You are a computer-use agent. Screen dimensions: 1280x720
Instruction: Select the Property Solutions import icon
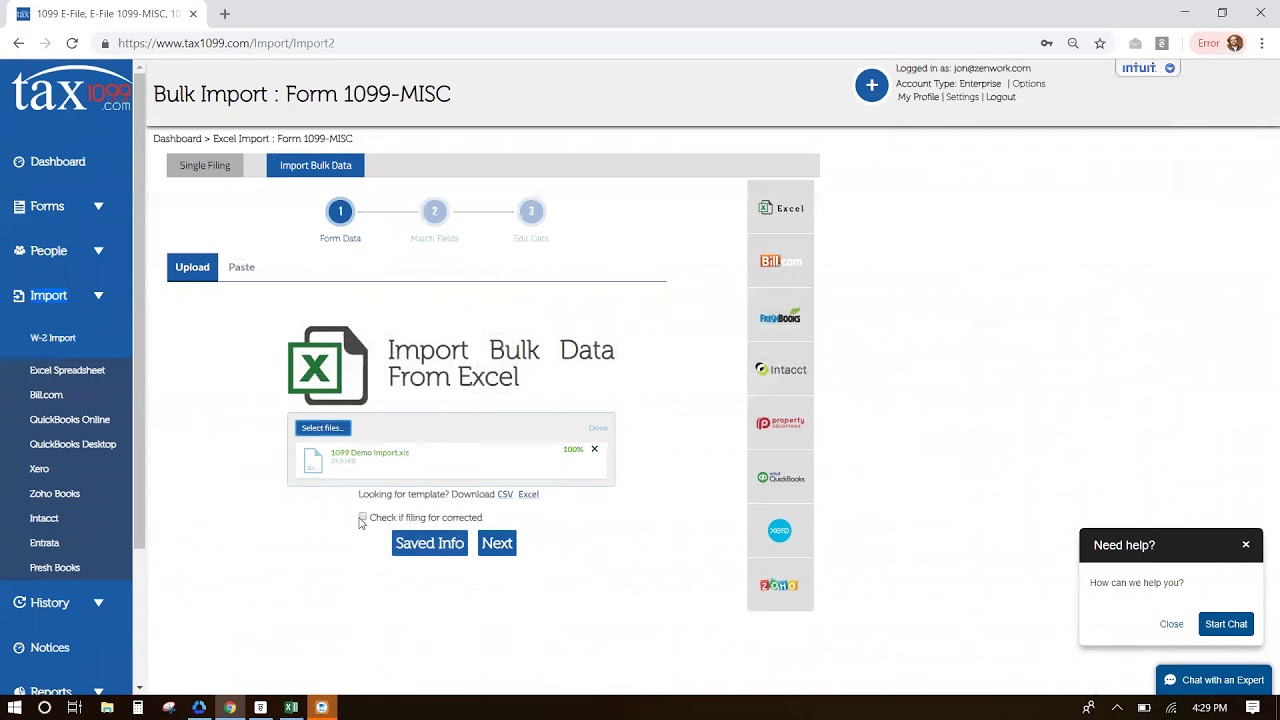780,423
